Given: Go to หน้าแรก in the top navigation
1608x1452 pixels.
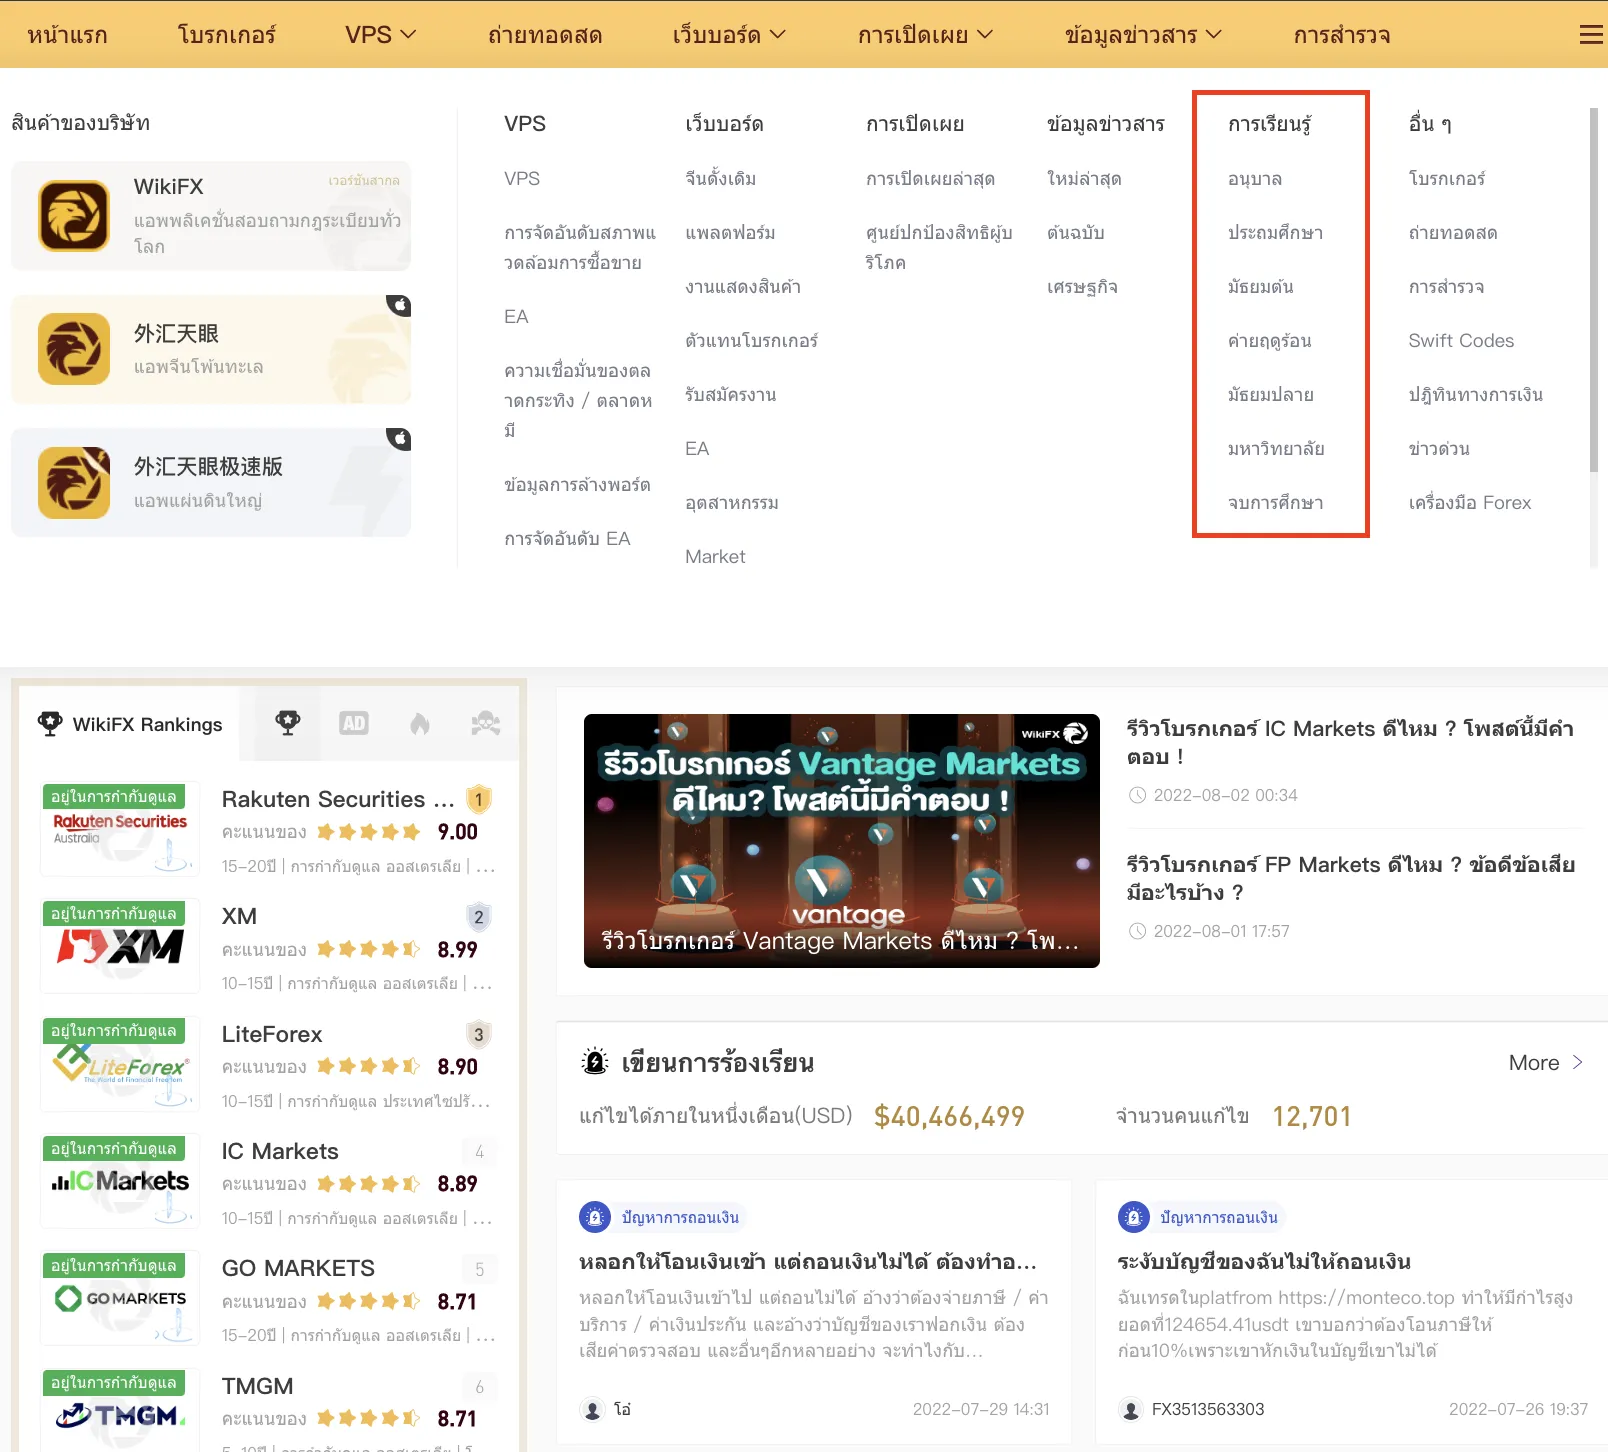Looking at the screenshot, I should (67, 35).
